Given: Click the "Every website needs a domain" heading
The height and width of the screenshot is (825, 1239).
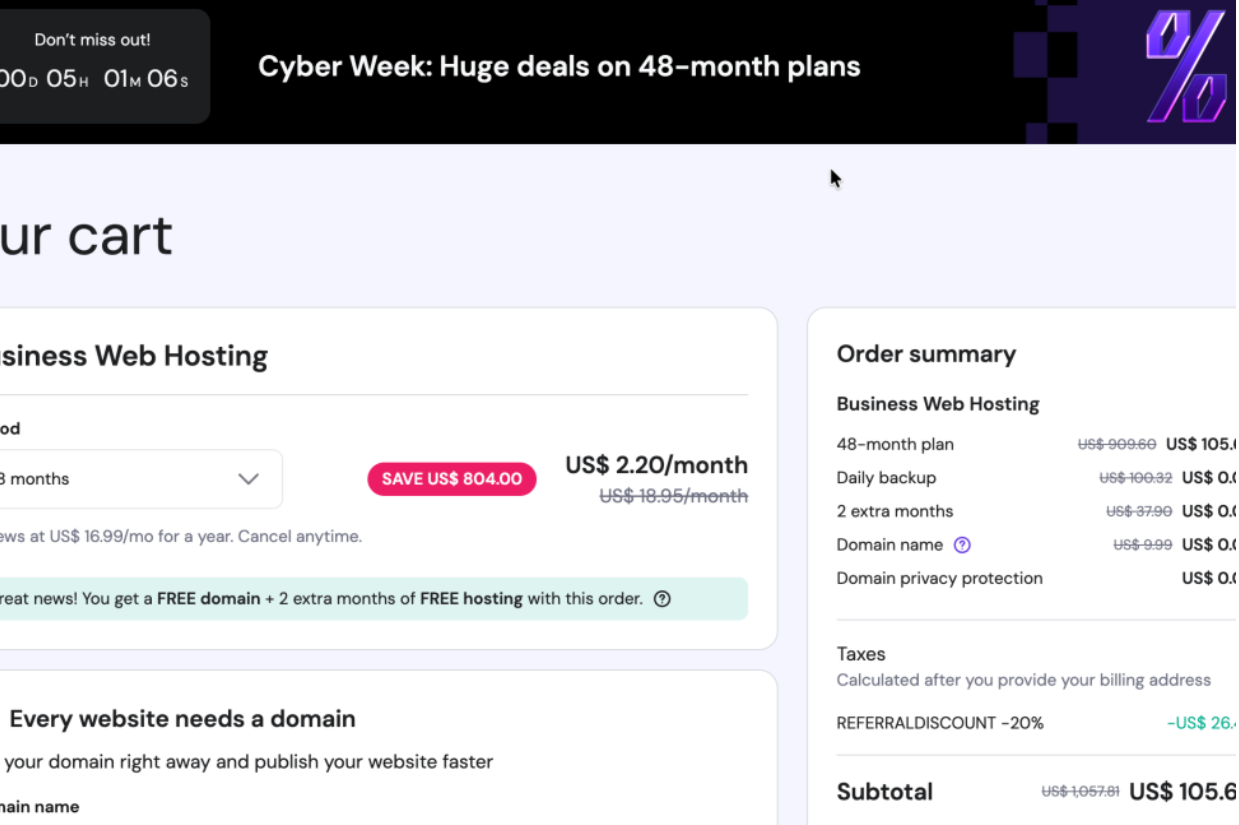Looking at the screenshot, I should coord(182,719).
